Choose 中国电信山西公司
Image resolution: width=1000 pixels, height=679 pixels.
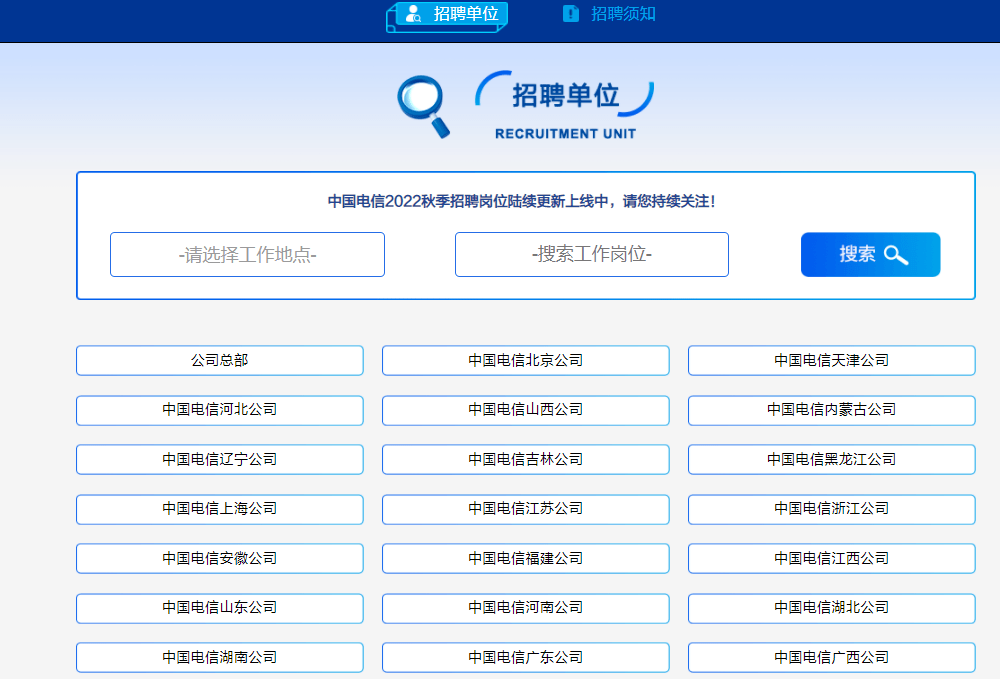click(526, 410)
